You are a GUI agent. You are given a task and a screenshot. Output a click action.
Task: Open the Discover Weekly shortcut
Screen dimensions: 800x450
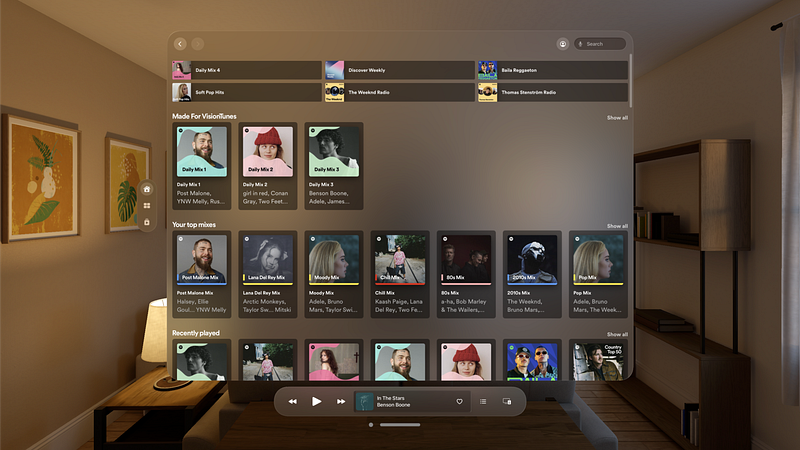pos(399,70)
